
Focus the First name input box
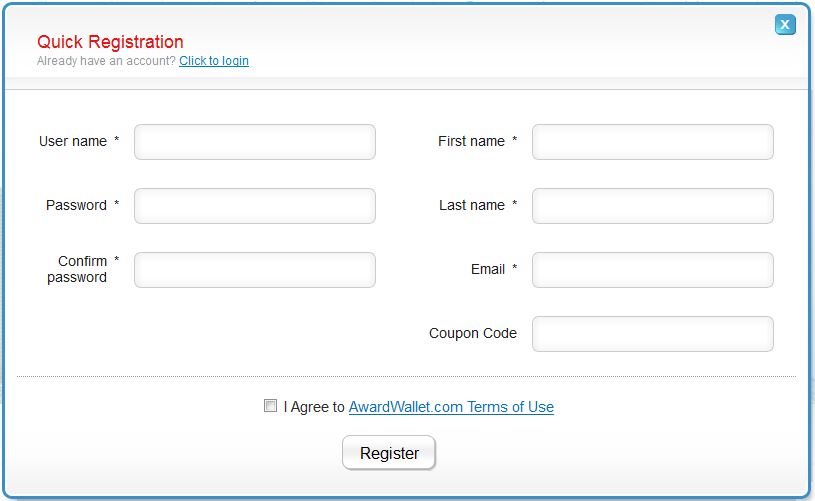click(x=653, y=142)
